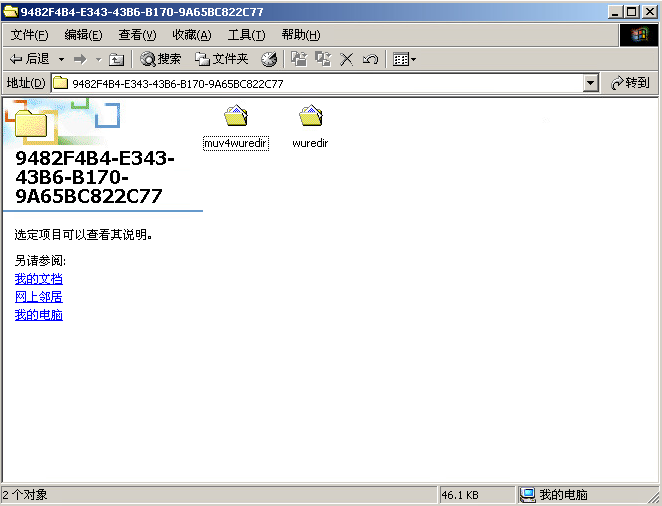662x506 pixels.
Task: Click the window resize grip corner
Action: [654, 496]
